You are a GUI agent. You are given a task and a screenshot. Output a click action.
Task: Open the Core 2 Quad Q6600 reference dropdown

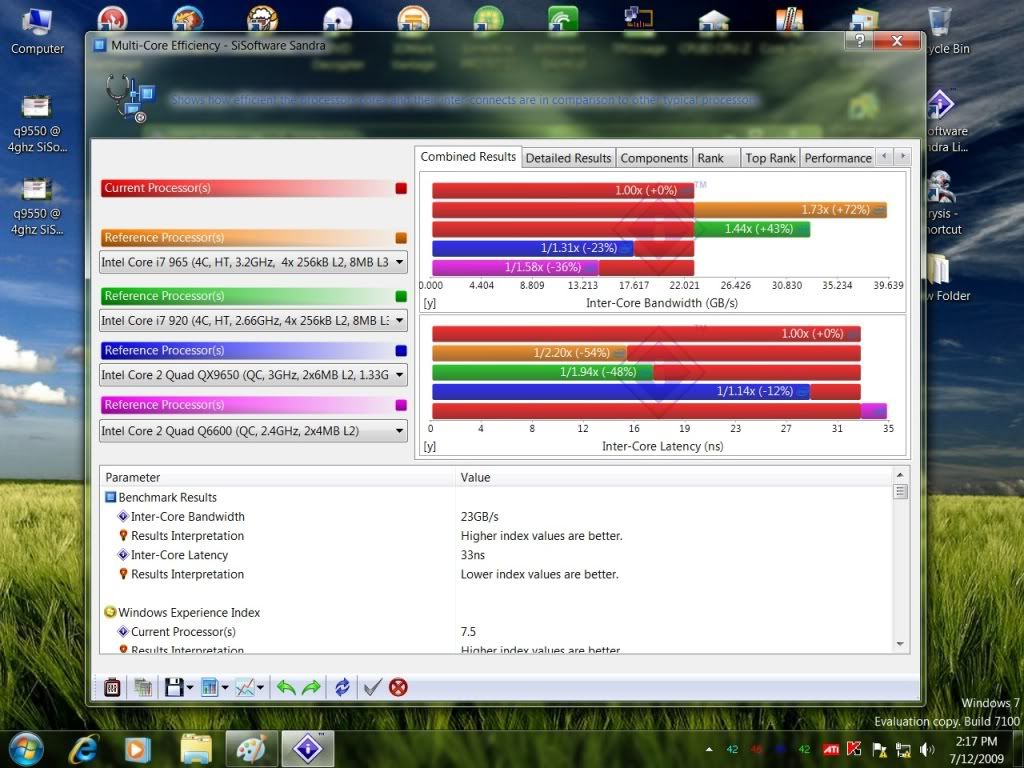pyautogui.click(x=253, y=431)
